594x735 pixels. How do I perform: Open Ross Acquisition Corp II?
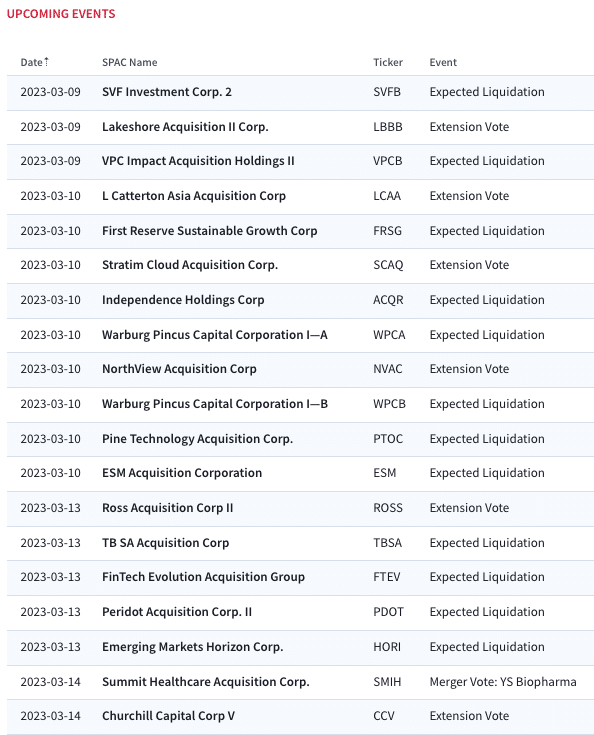coord(167,508)
